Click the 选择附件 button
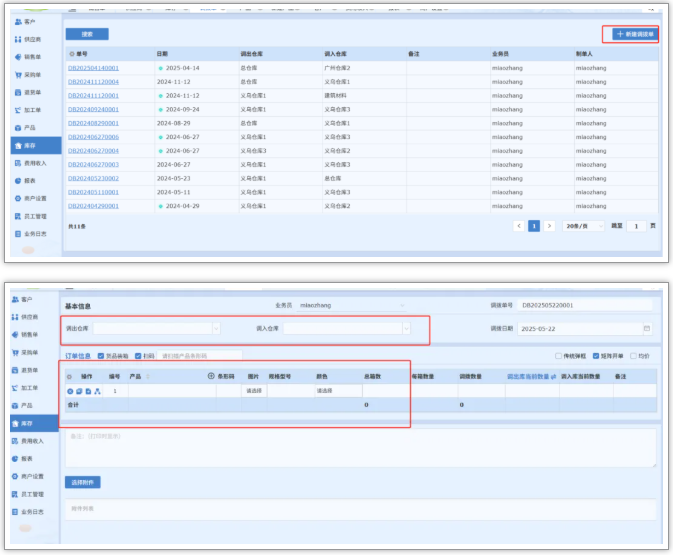 [83, 482]
